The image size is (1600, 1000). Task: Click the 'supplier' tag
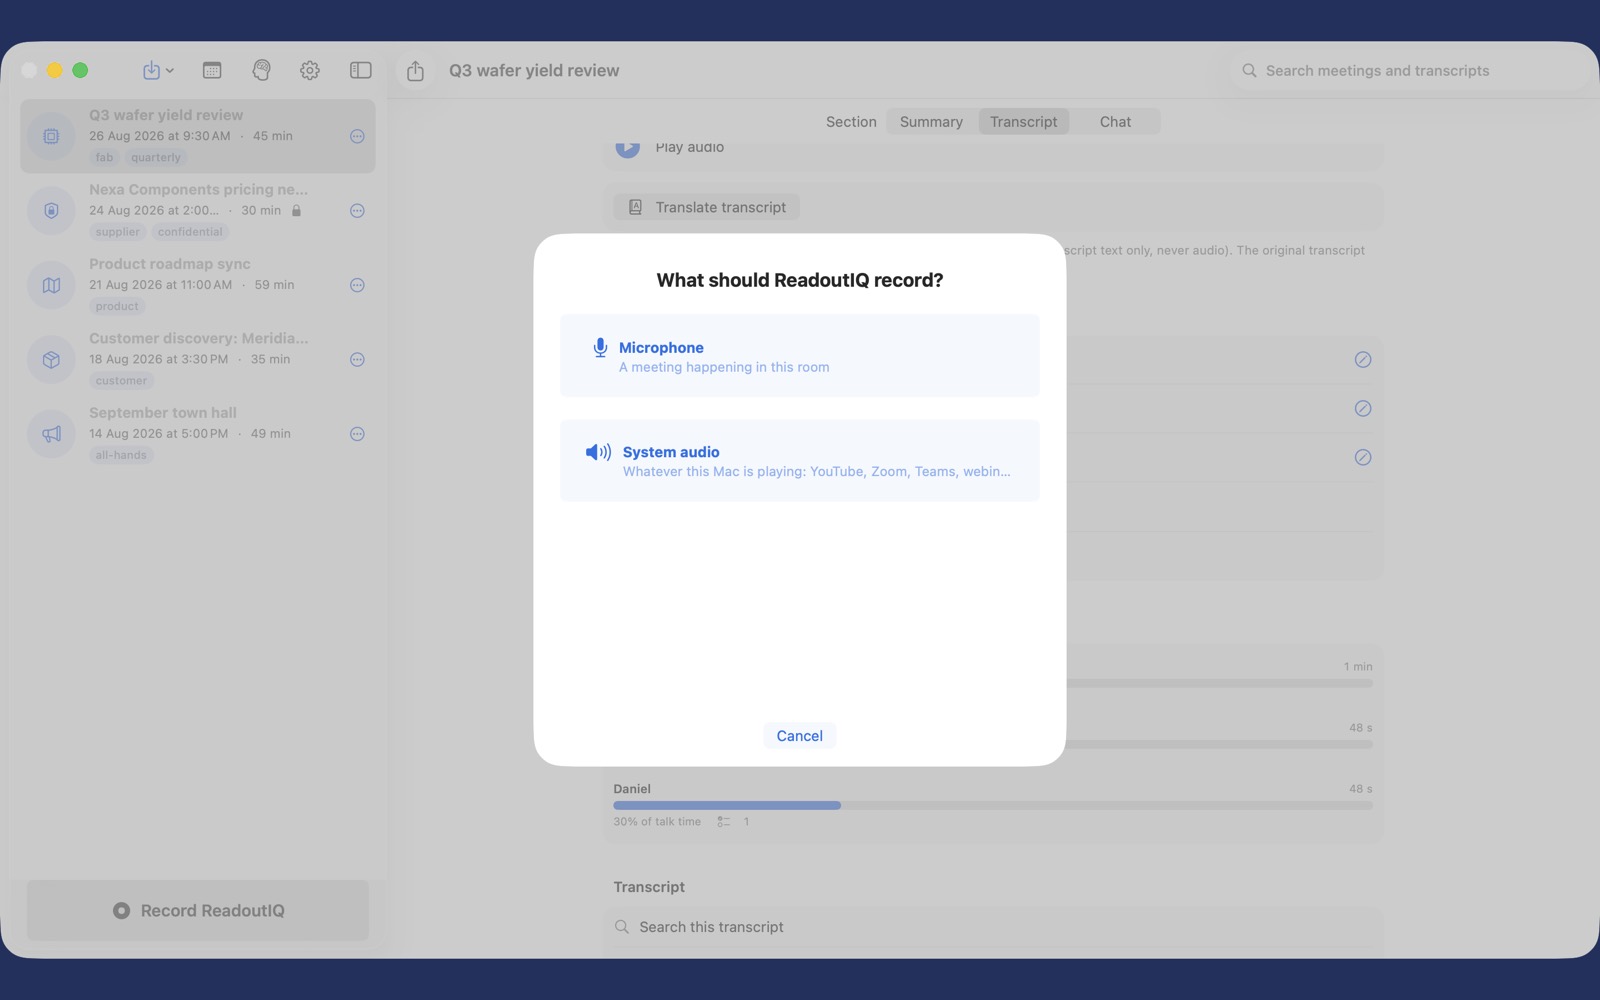[118, 232]
